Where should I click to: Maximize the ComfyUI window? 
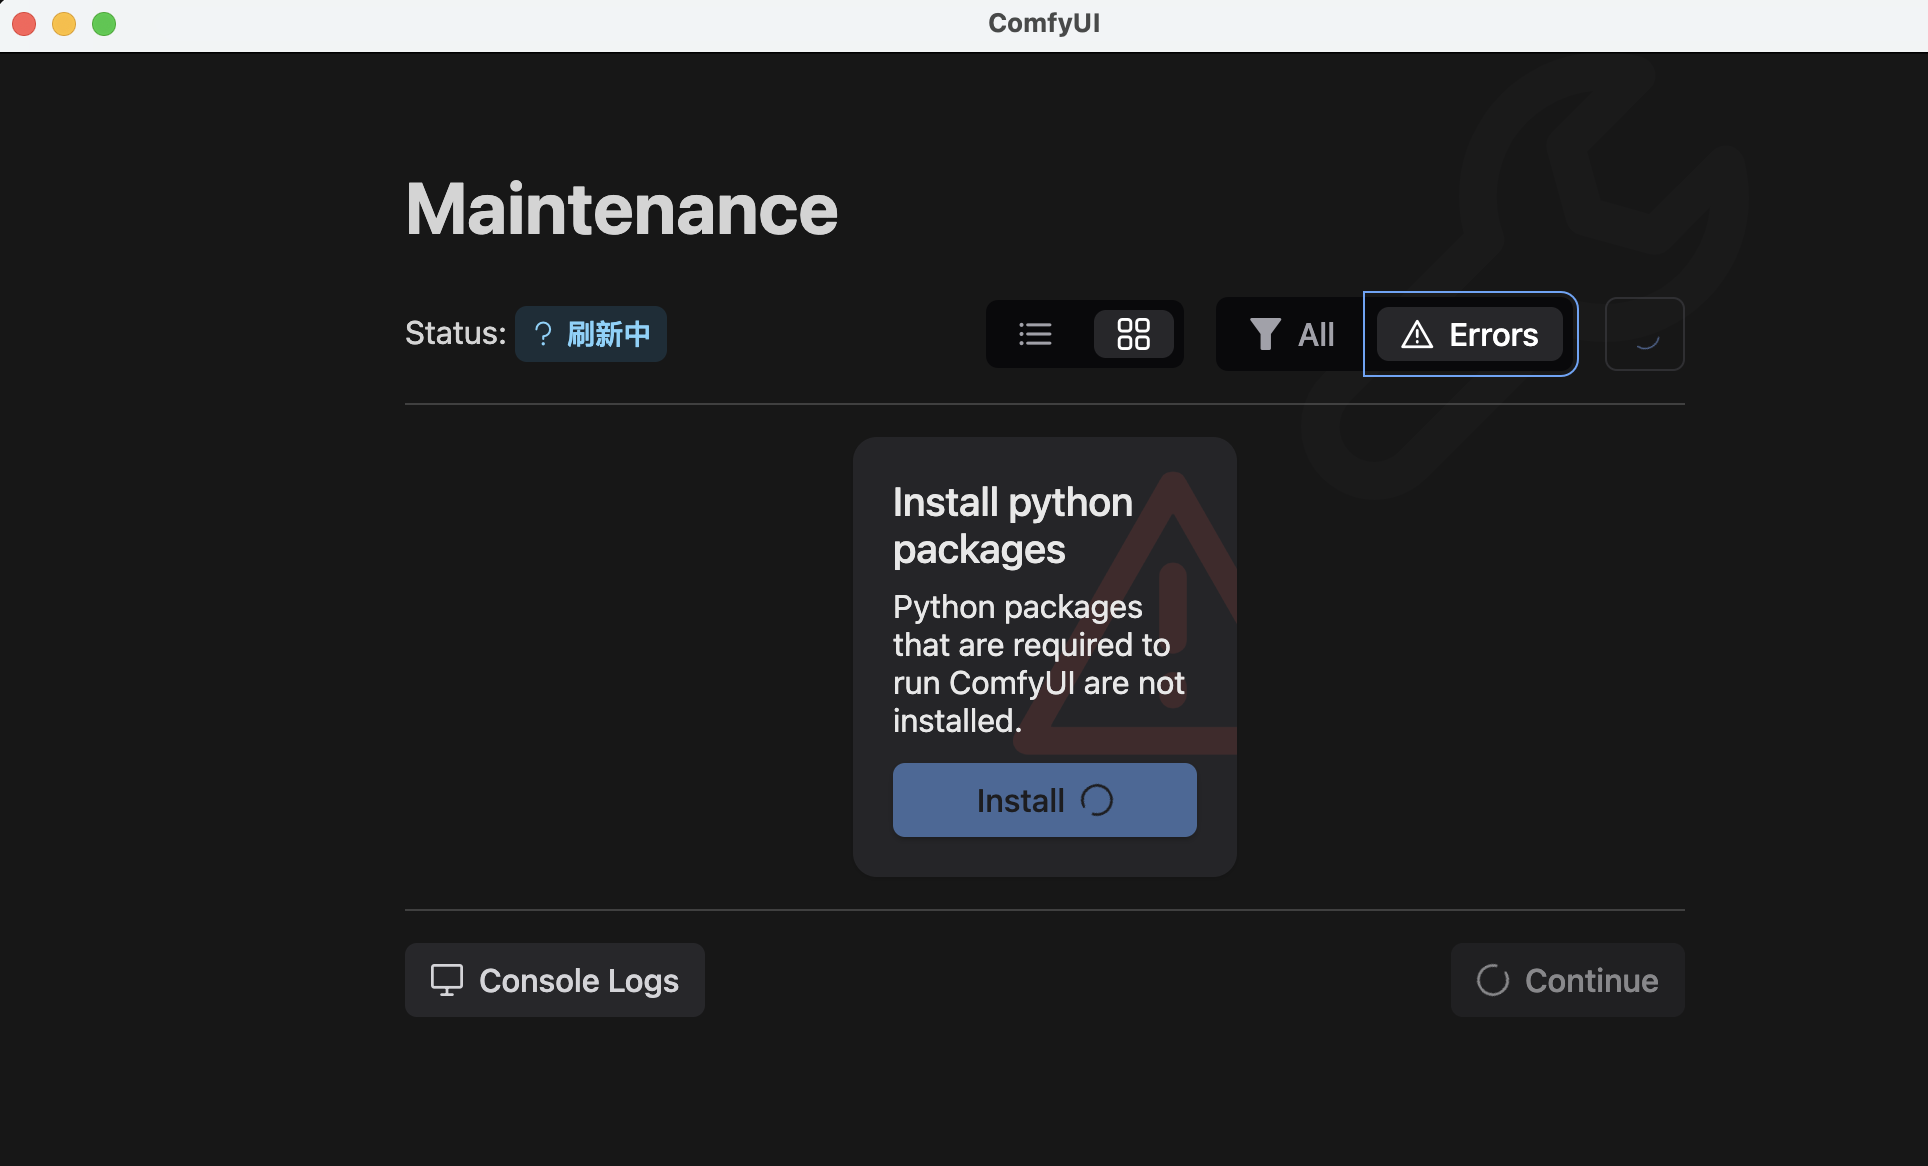click(104, 23)
